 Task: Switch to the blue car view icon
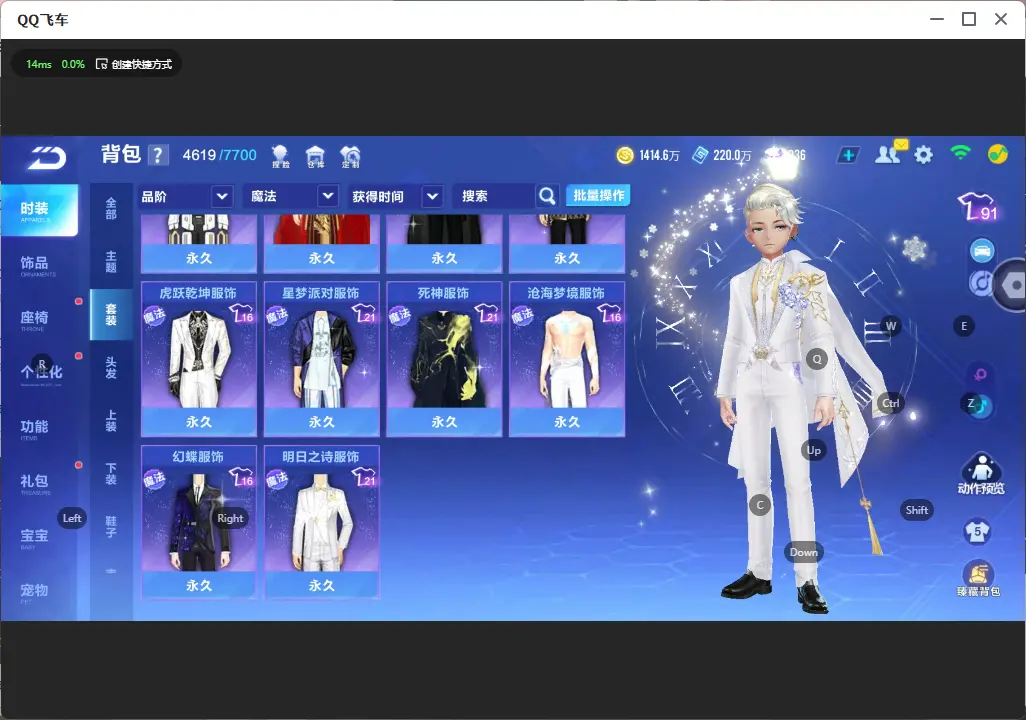pyautogui.click(x=982, y=250)
